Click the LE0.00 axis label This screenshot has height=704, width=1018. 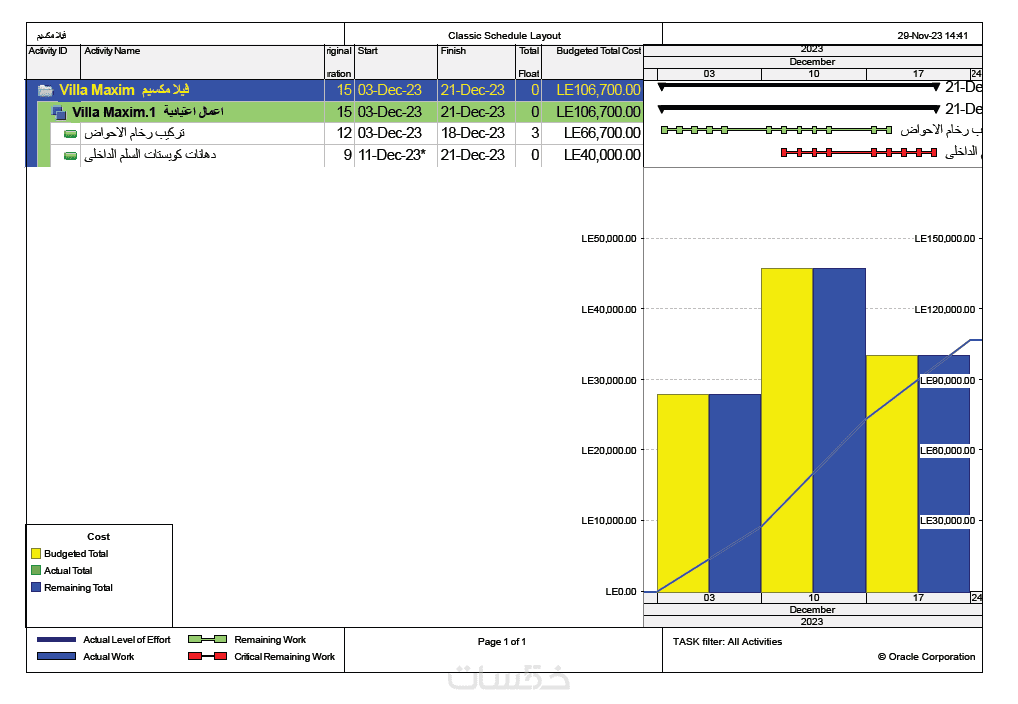621,592
